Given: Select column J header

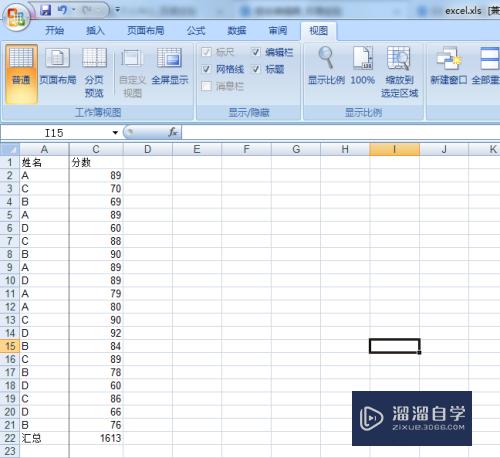Looking at the screenshot, I should pos(444,149).
